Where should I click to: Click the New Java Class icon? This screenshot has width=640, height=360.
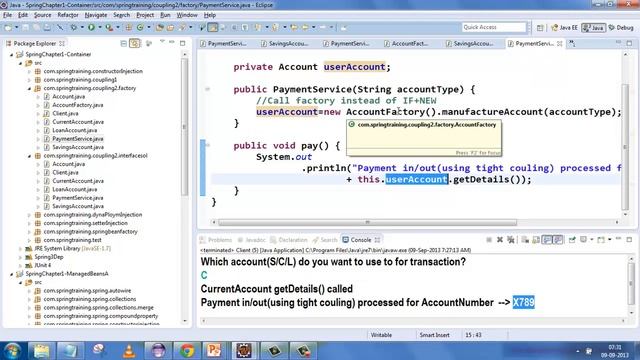(x=140, y=27)
